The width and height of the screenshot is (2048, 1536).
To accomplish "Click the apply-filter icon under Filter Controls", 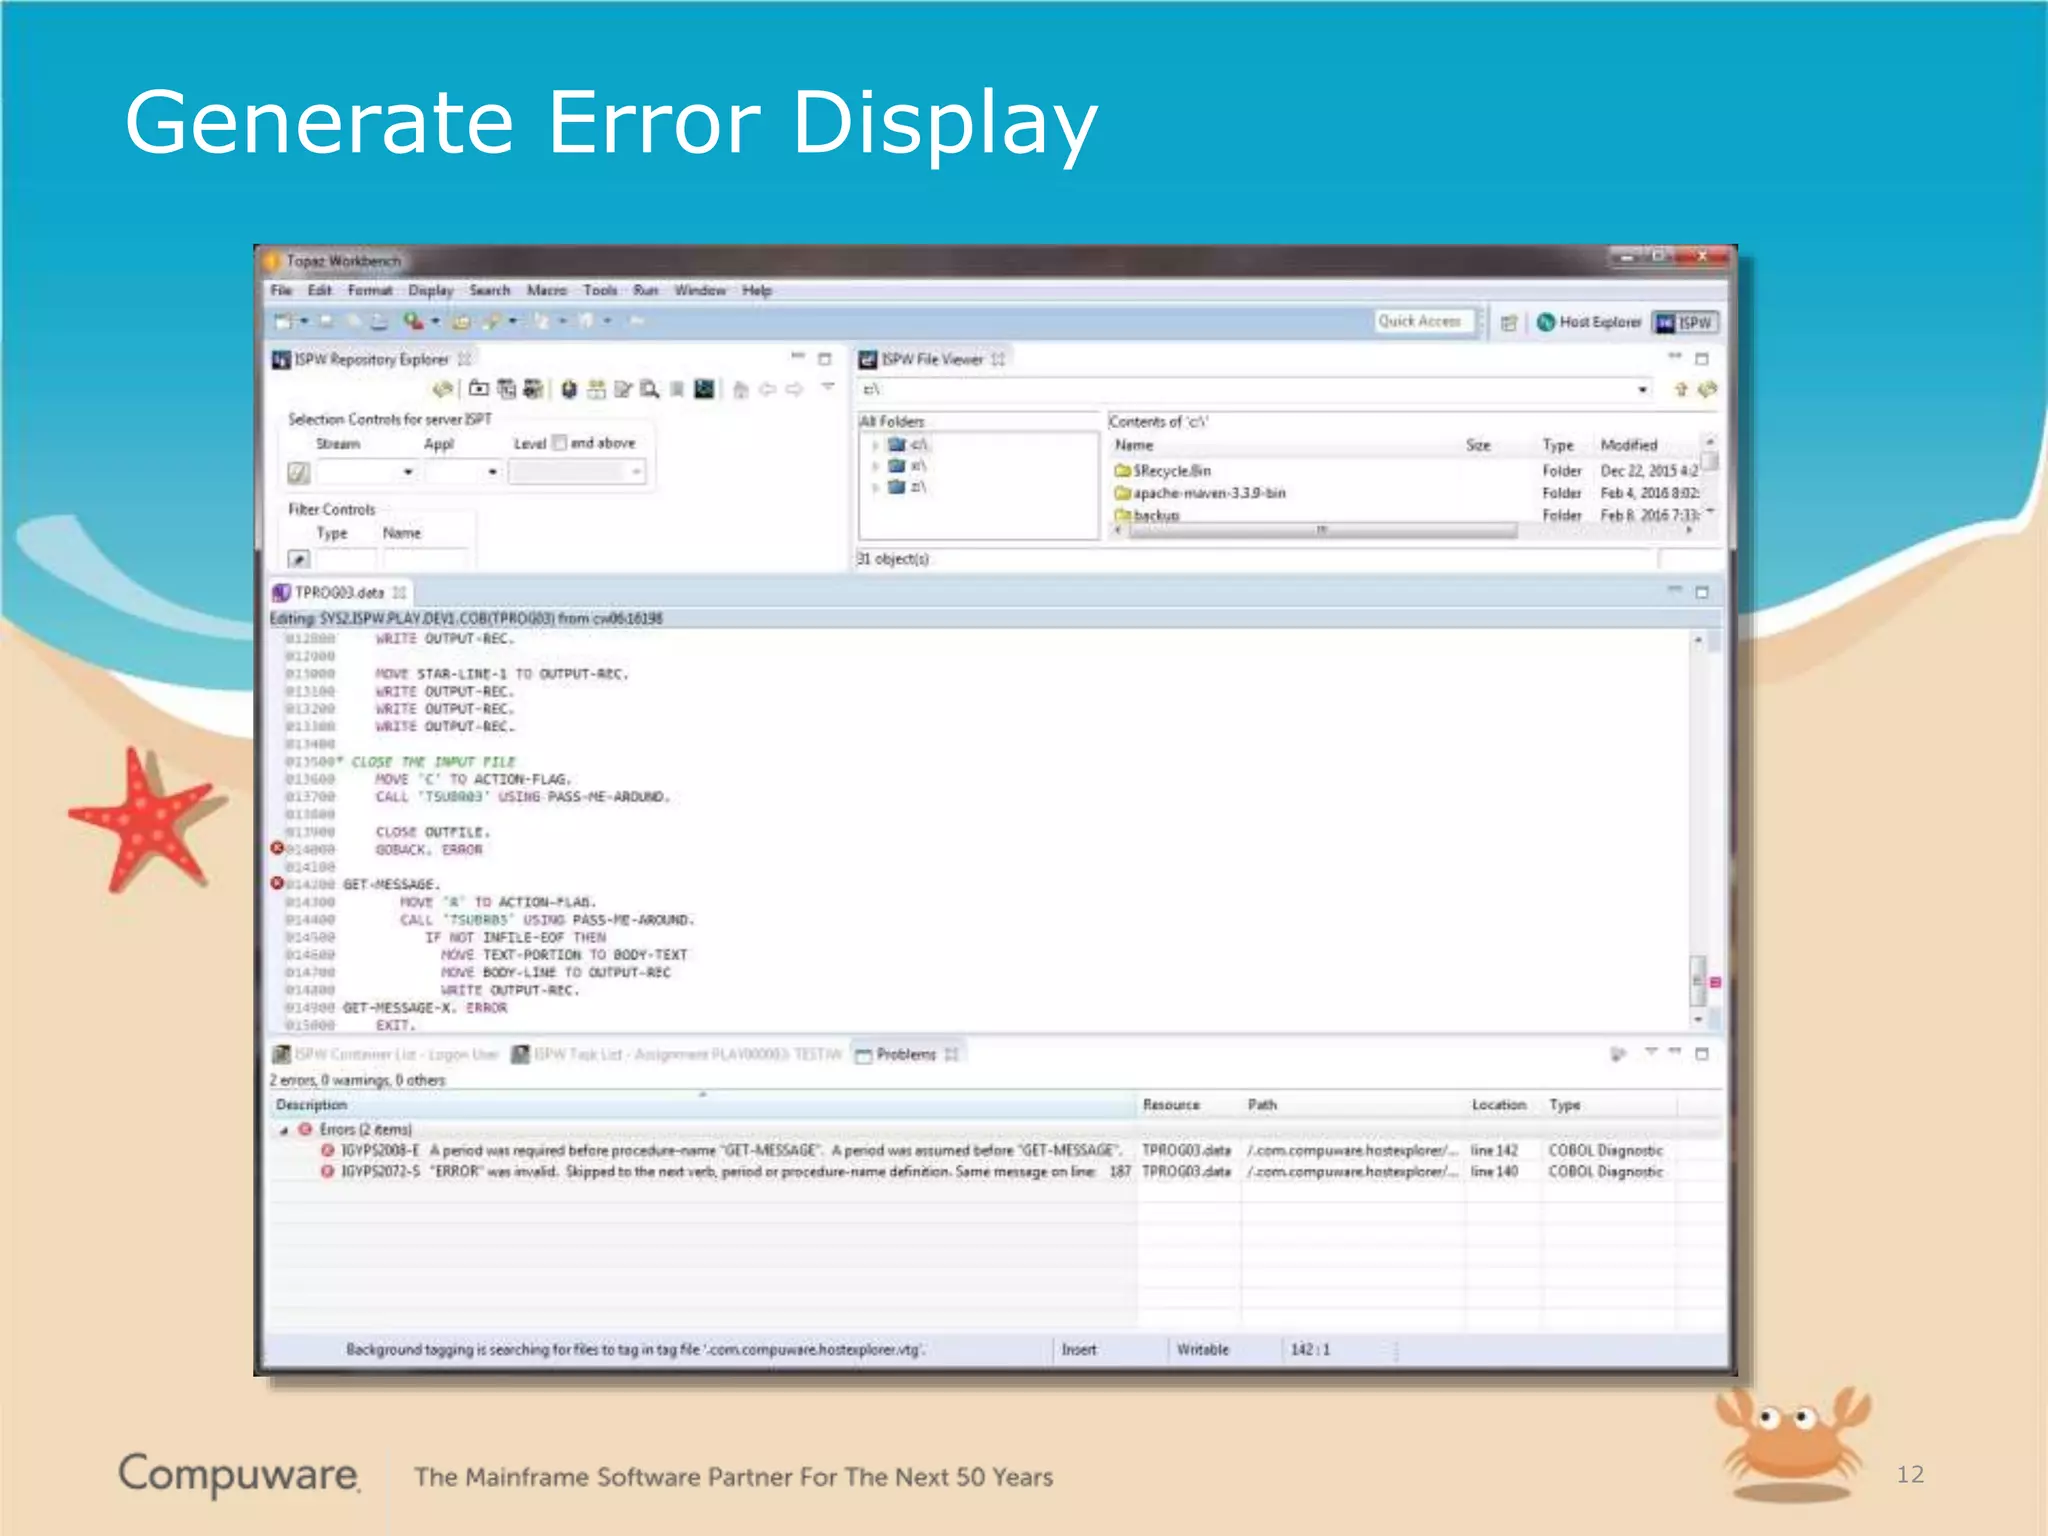I will (x=298, y=559).
